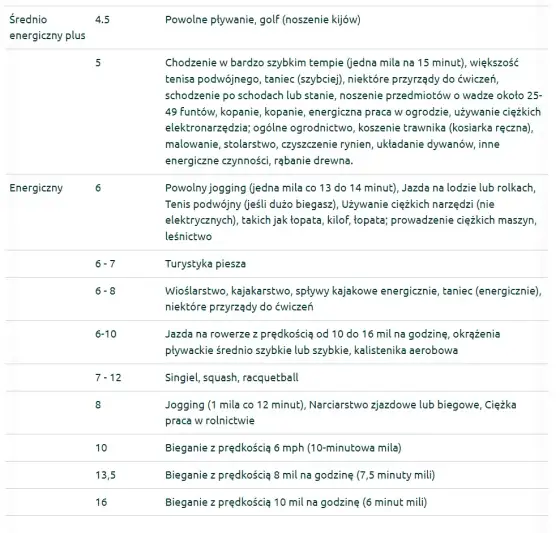
Task: Click the '6-10' MET range cell
Action: point(106,334)
